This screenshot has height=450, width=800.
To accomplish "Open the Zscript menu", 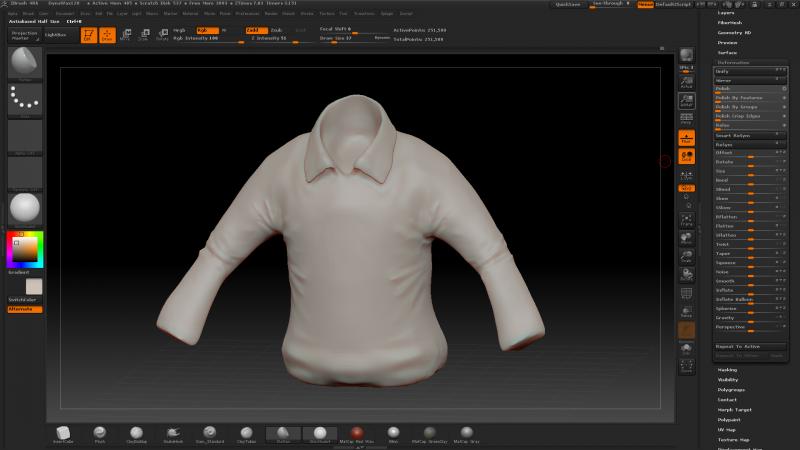I will pos(406,14).
